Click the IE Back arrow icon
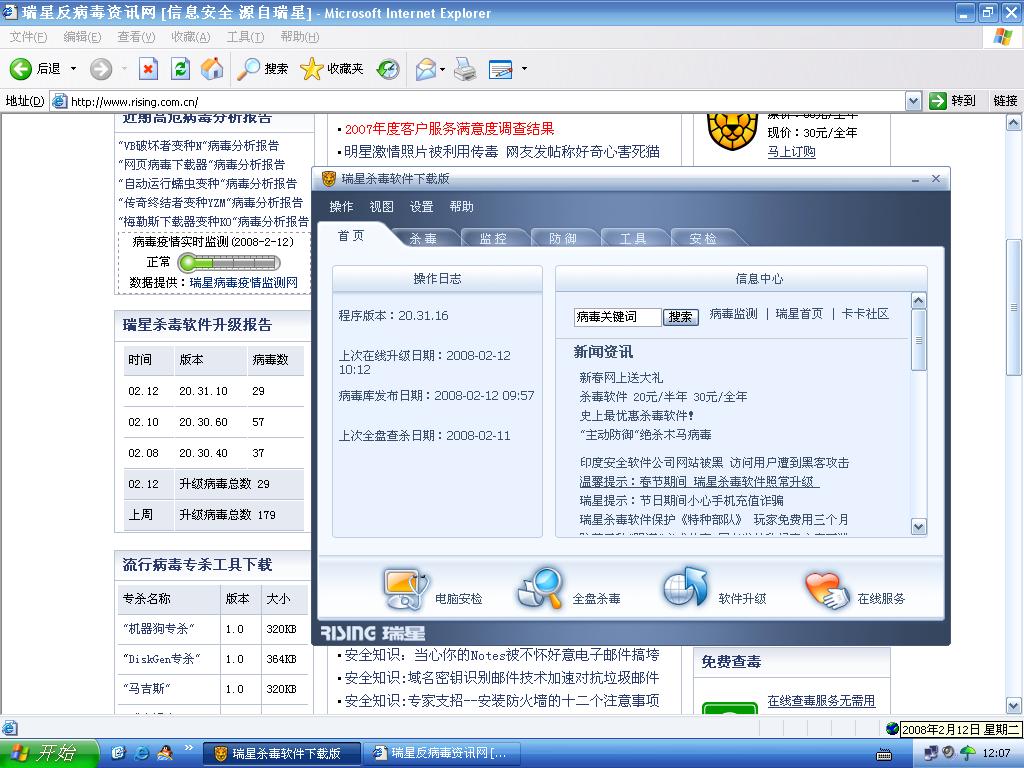 pyautogui.click(x=20, y=69)
